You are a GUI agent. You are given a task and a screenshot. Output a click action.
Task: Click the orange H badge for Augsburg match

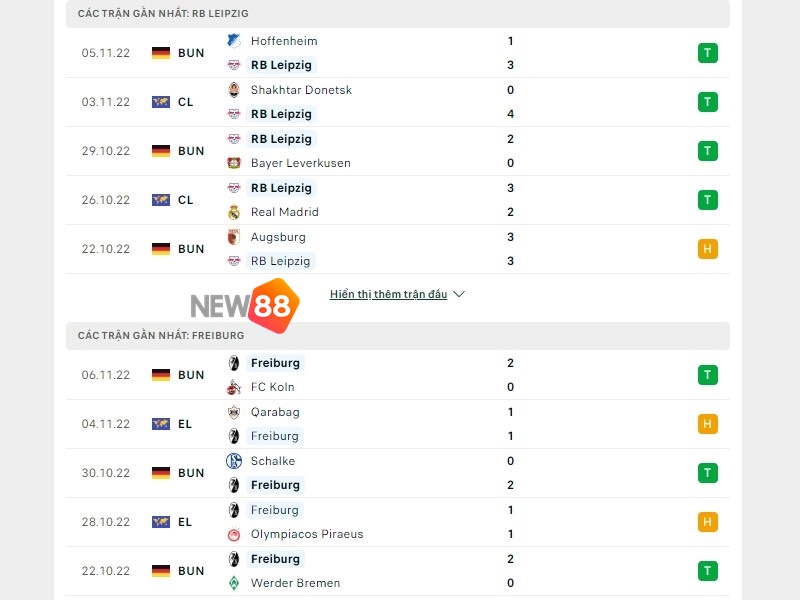708,249
